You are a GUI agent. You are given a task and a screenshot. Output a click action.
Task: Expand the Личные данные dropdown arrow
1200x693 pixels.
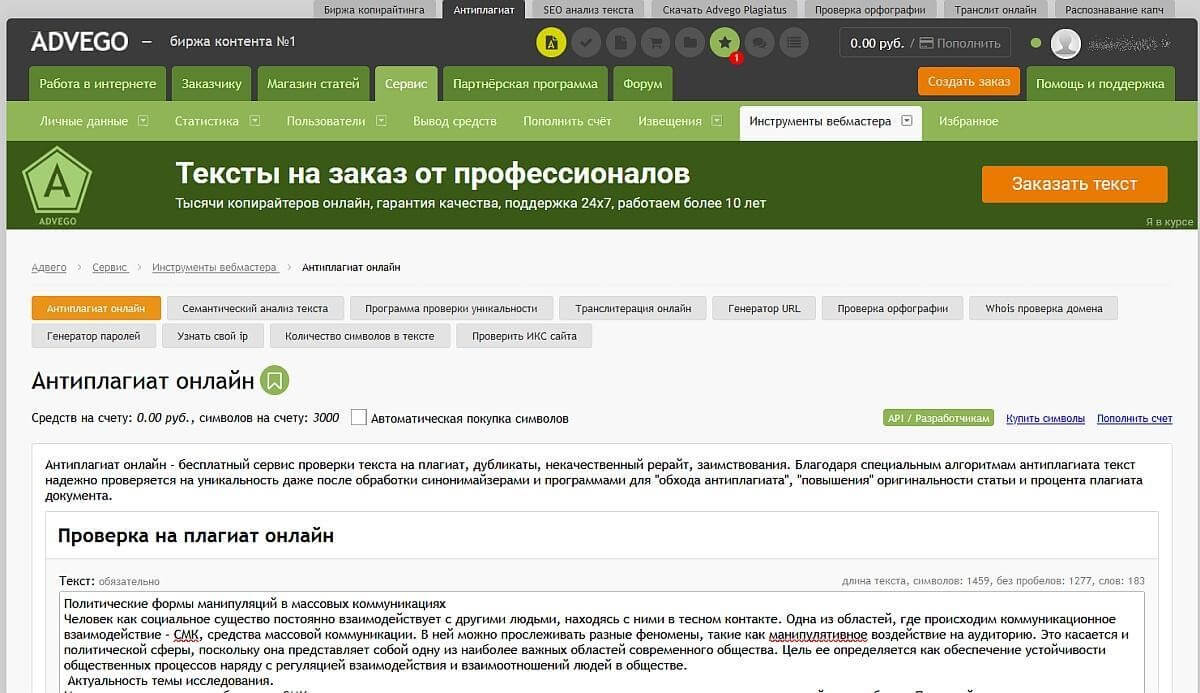point(143,121)
